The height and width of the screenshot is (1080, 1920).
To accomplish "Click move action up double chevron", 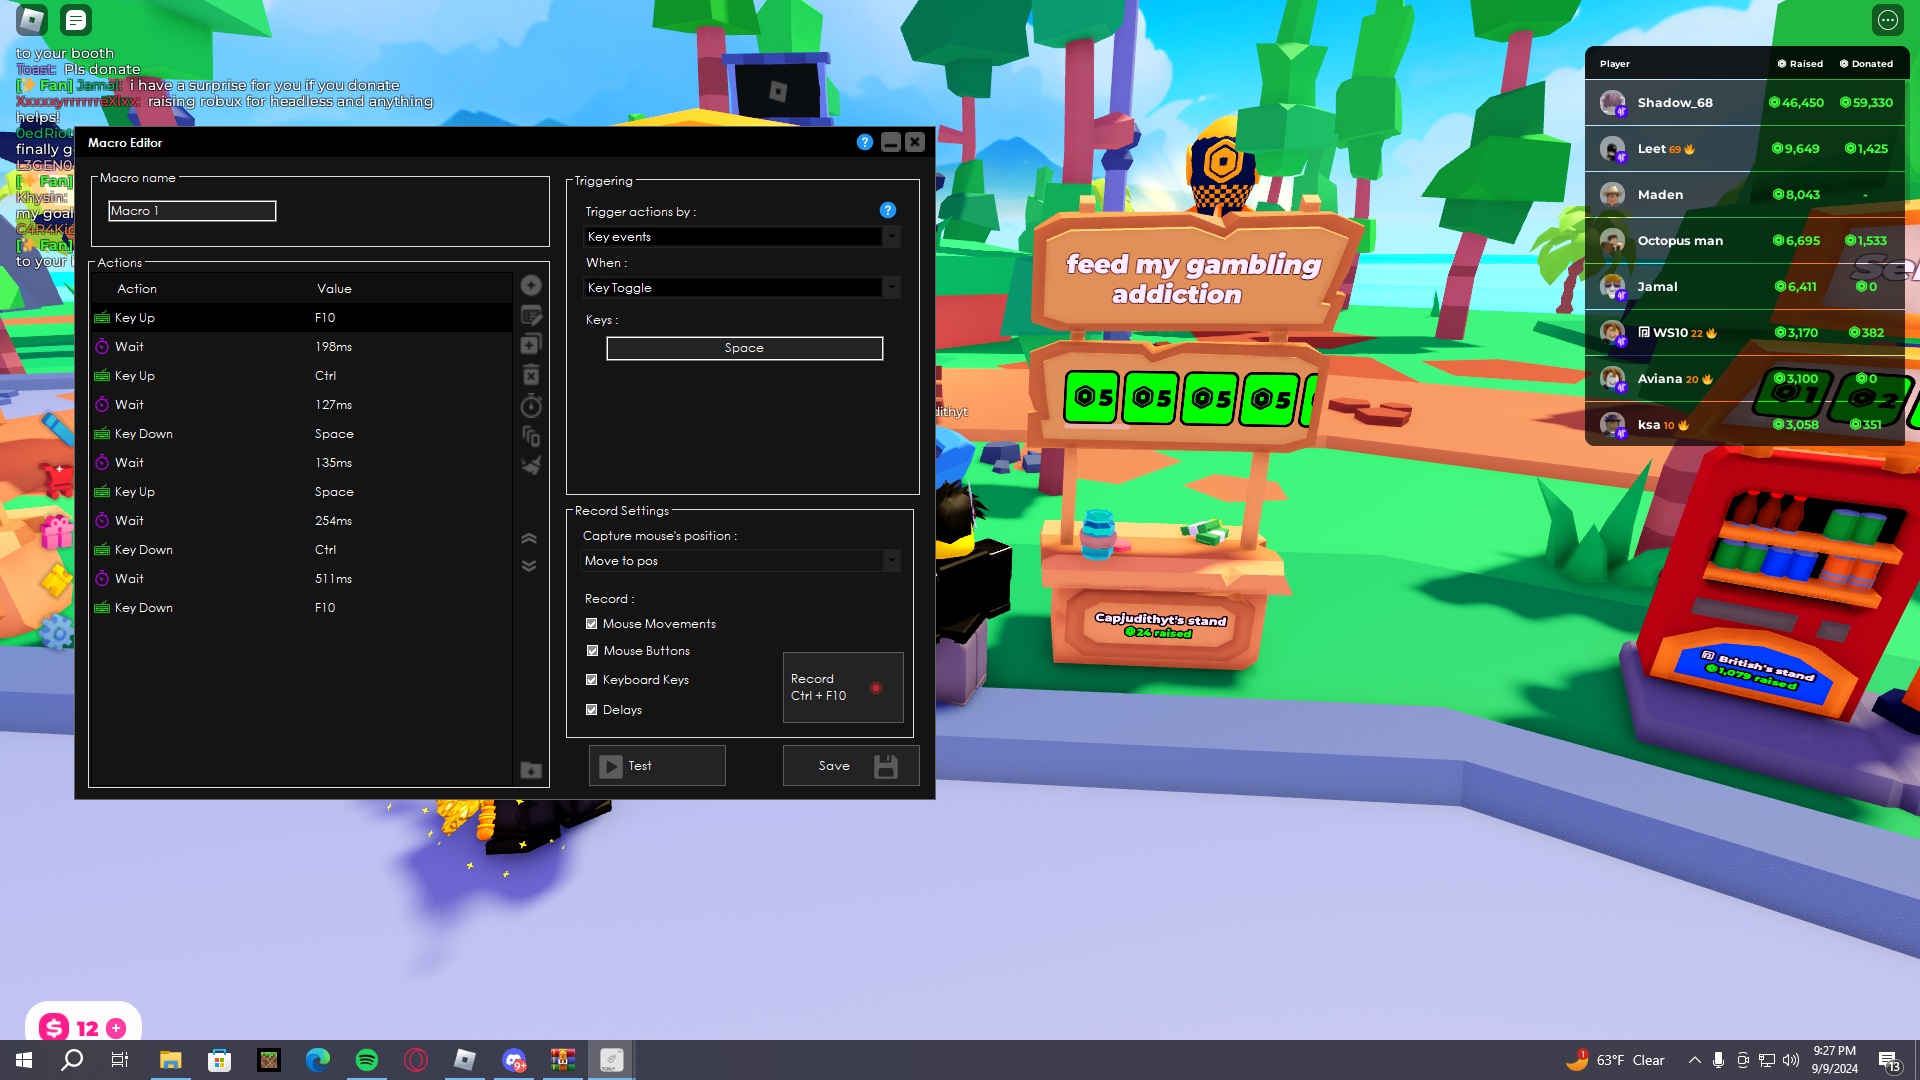I will tap(529, 539).
